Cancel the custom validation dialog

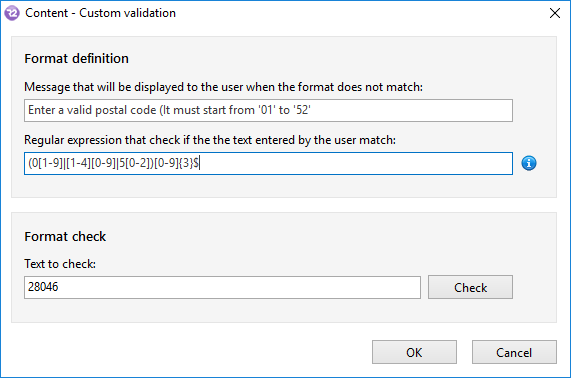point(514,352)
